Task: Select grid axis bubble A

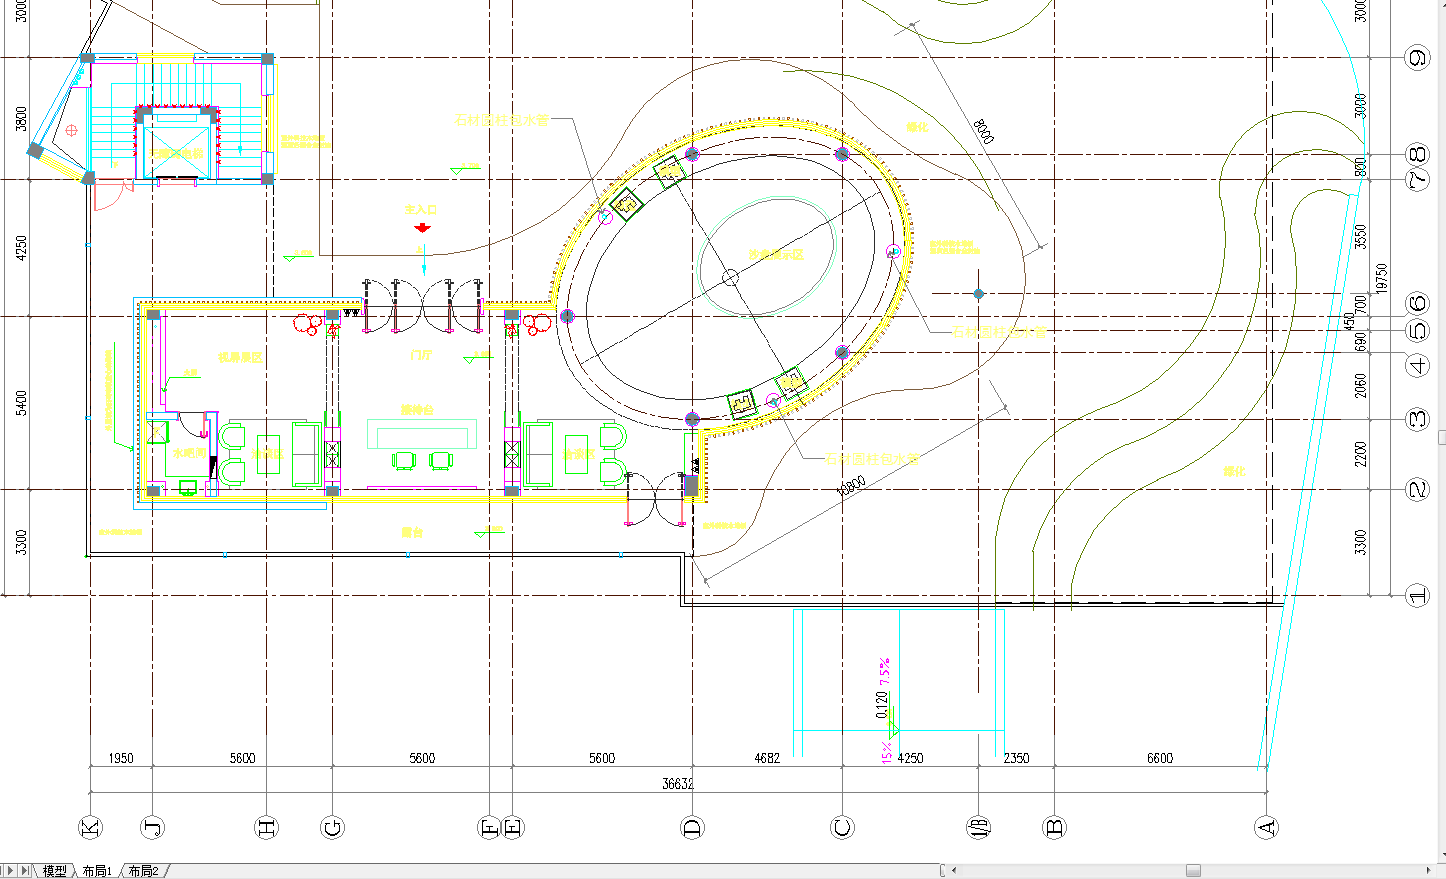Action: point(1266,827)
